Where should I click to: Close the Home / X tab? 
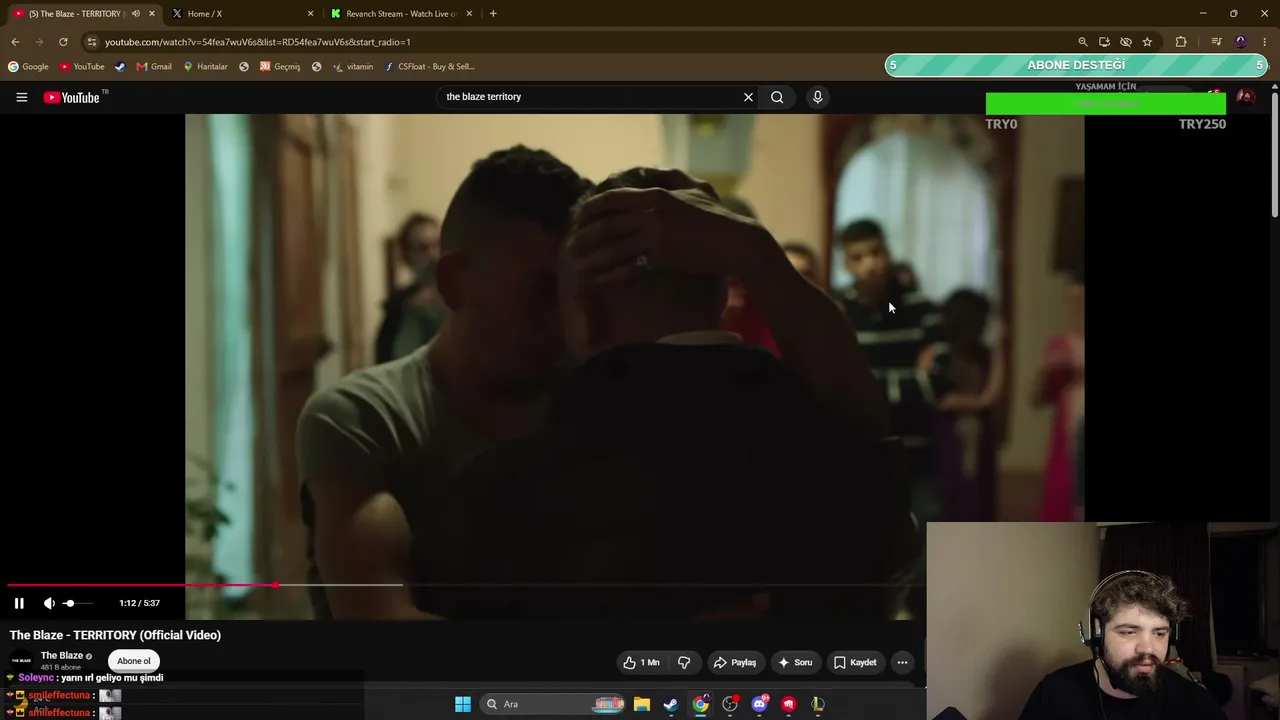point(310,14)
